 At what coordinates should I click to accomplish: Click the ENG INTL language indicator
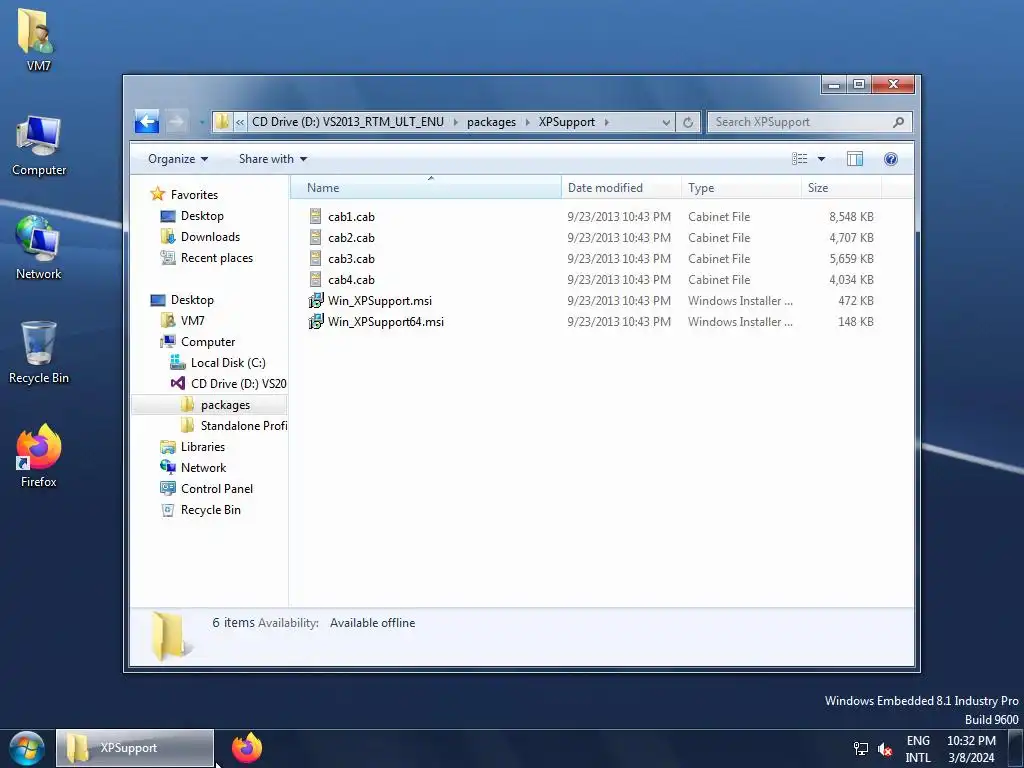pyautogui.click(x=918, y=749)
